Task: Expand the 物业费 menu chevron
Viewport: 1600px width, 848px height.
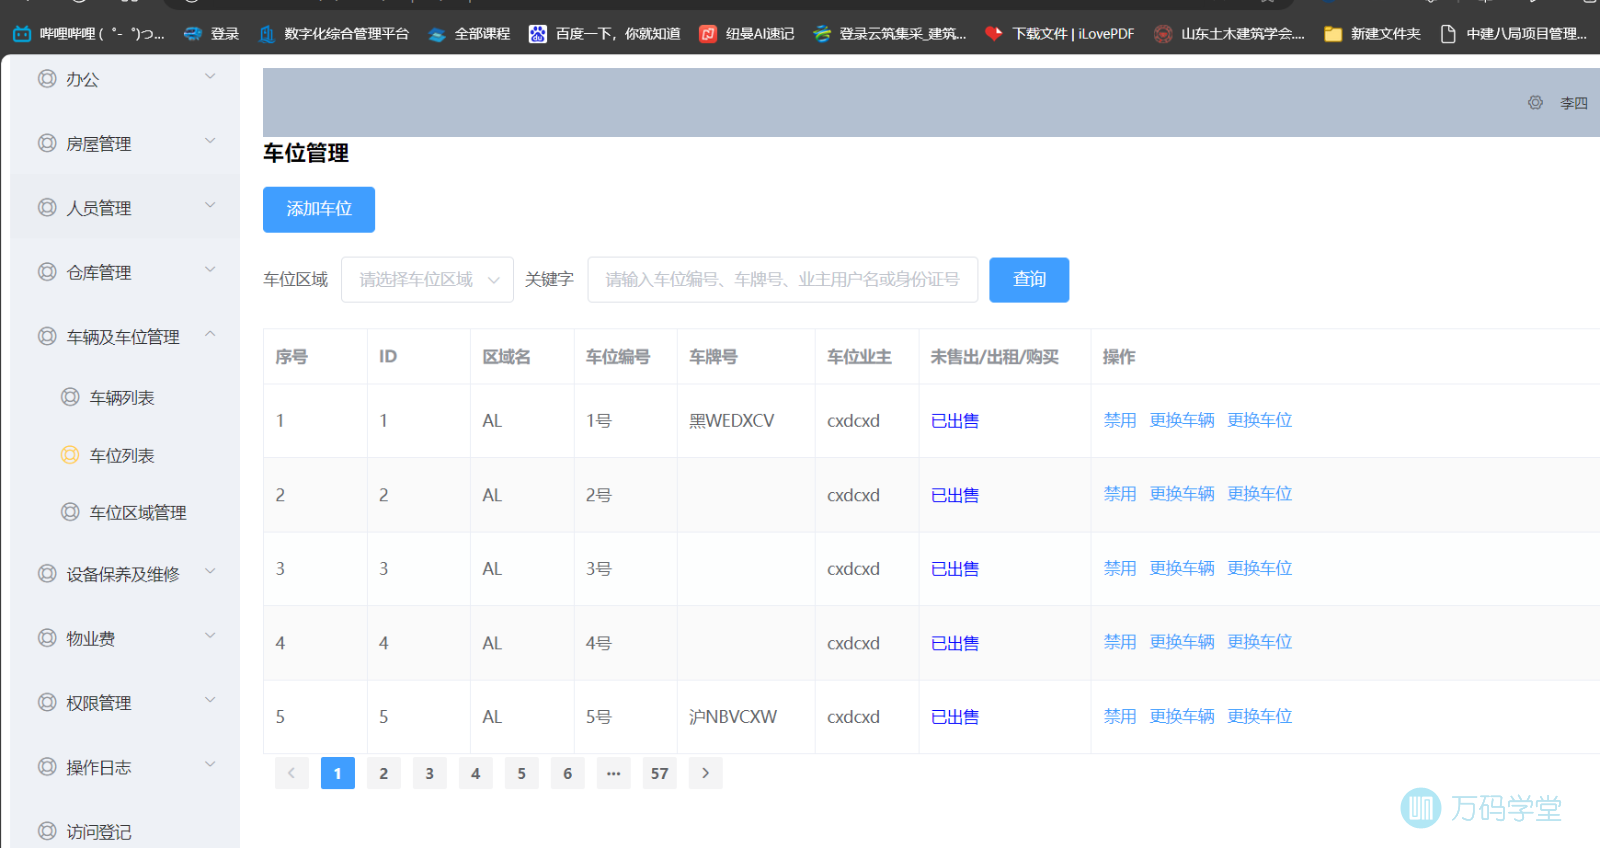Action: (210, 635)
